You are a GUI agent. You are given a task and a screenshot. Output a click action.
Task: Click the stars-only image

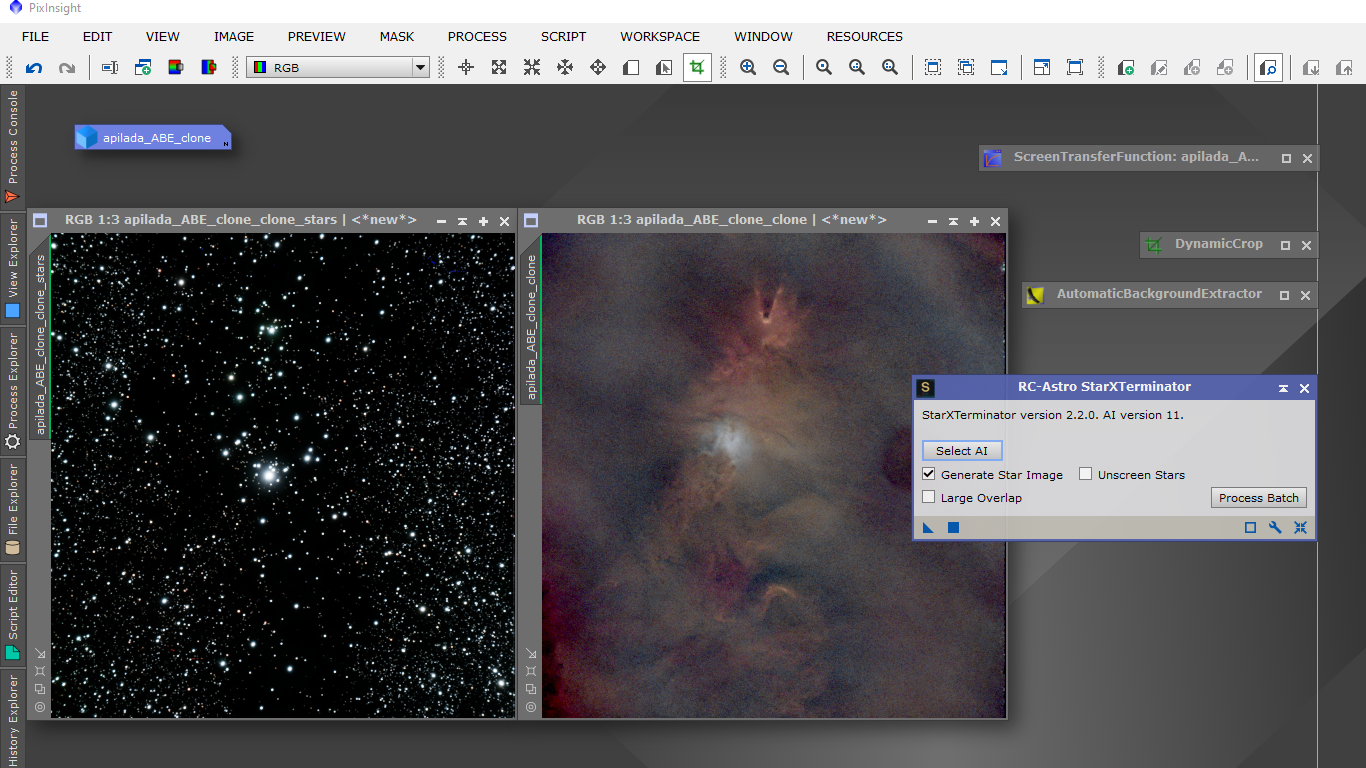click(x=283, y=476)
